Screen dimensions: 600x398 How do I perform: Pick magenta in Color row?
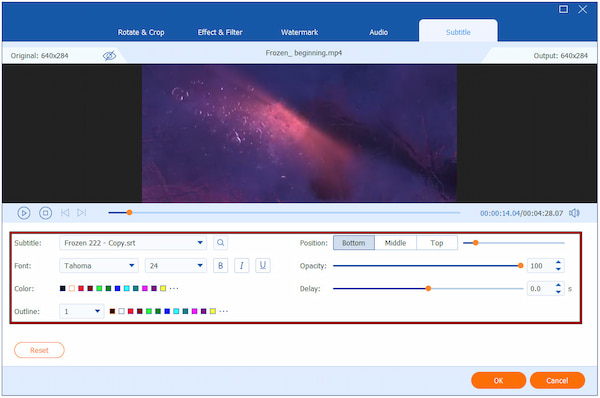(145, 288)
